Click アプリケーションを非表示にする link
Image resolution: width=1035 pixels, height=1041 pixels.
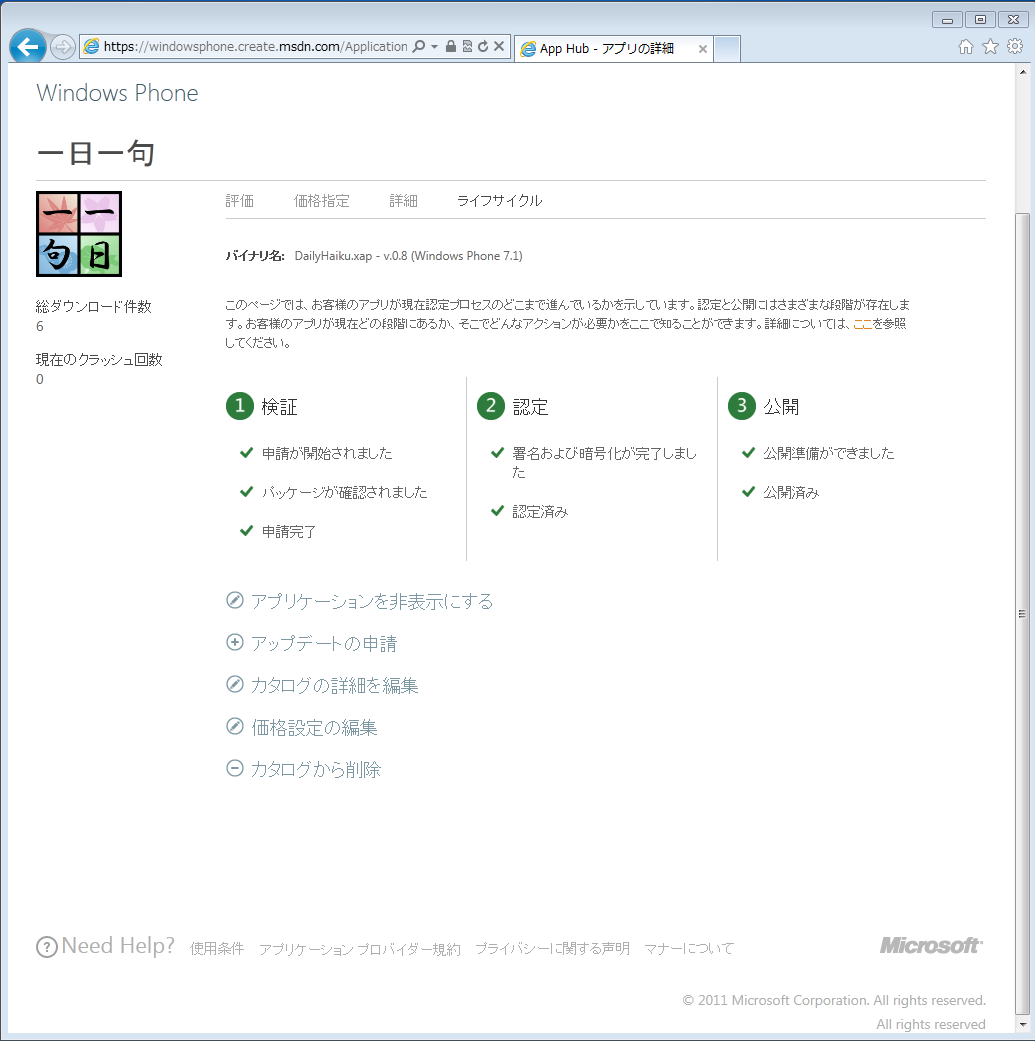click(372, 601)
